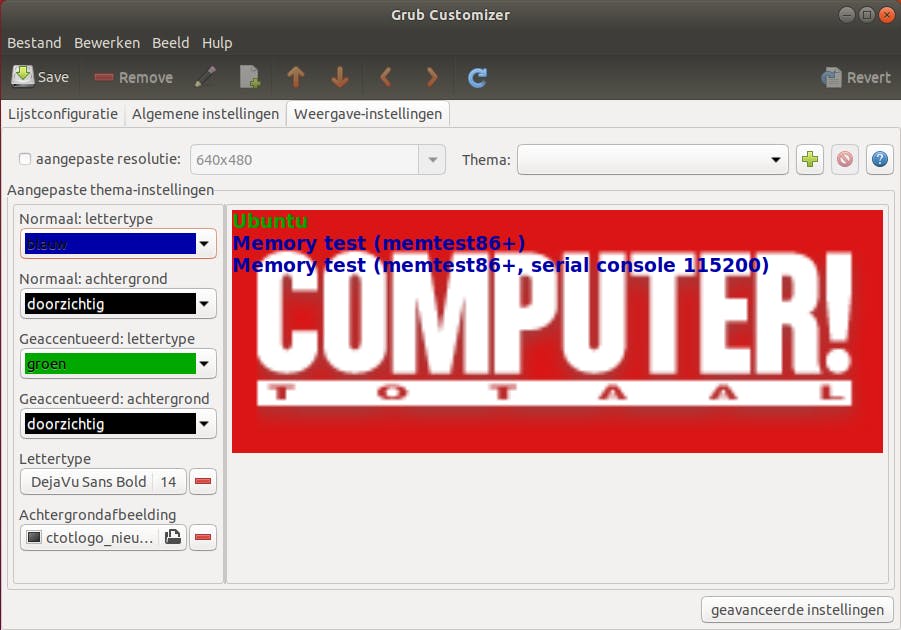Open Normaal: lettertype blauw color dropdown
Screen dimensions: 901x630
(118, 244)
